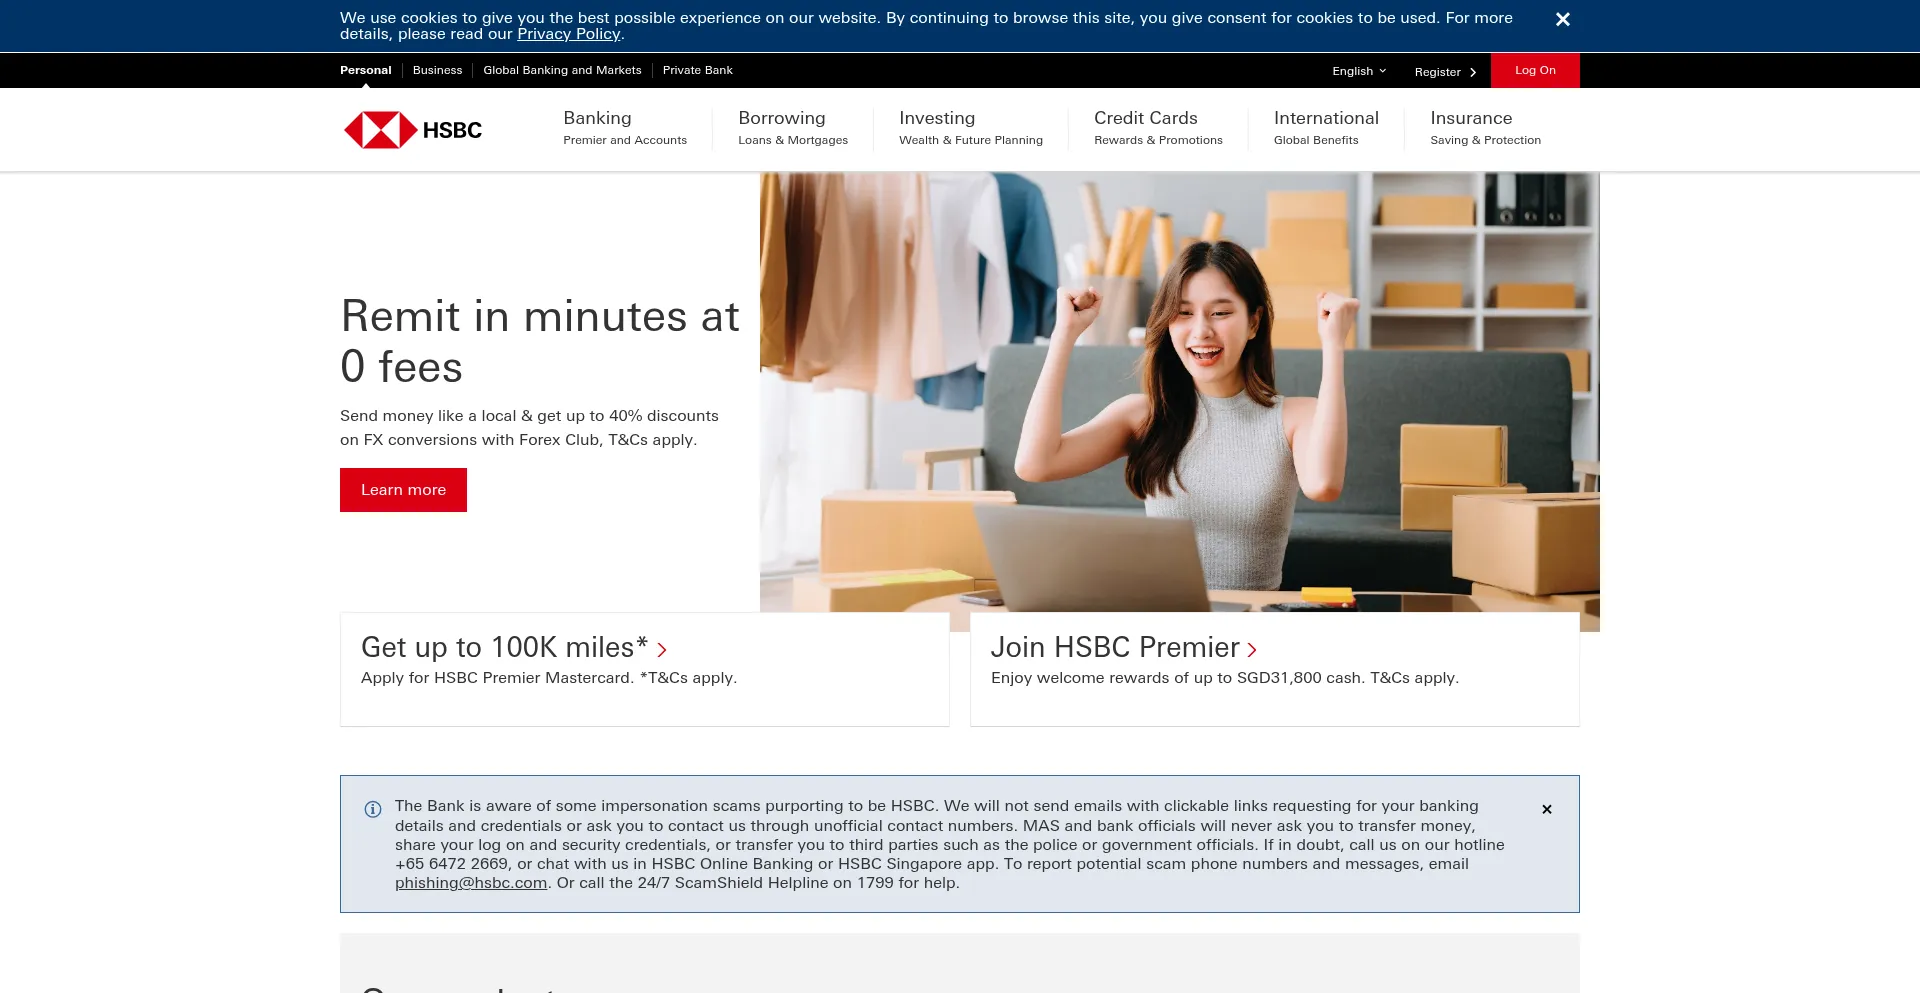Click the Register chevron arrow

(x=1472, y=72)
